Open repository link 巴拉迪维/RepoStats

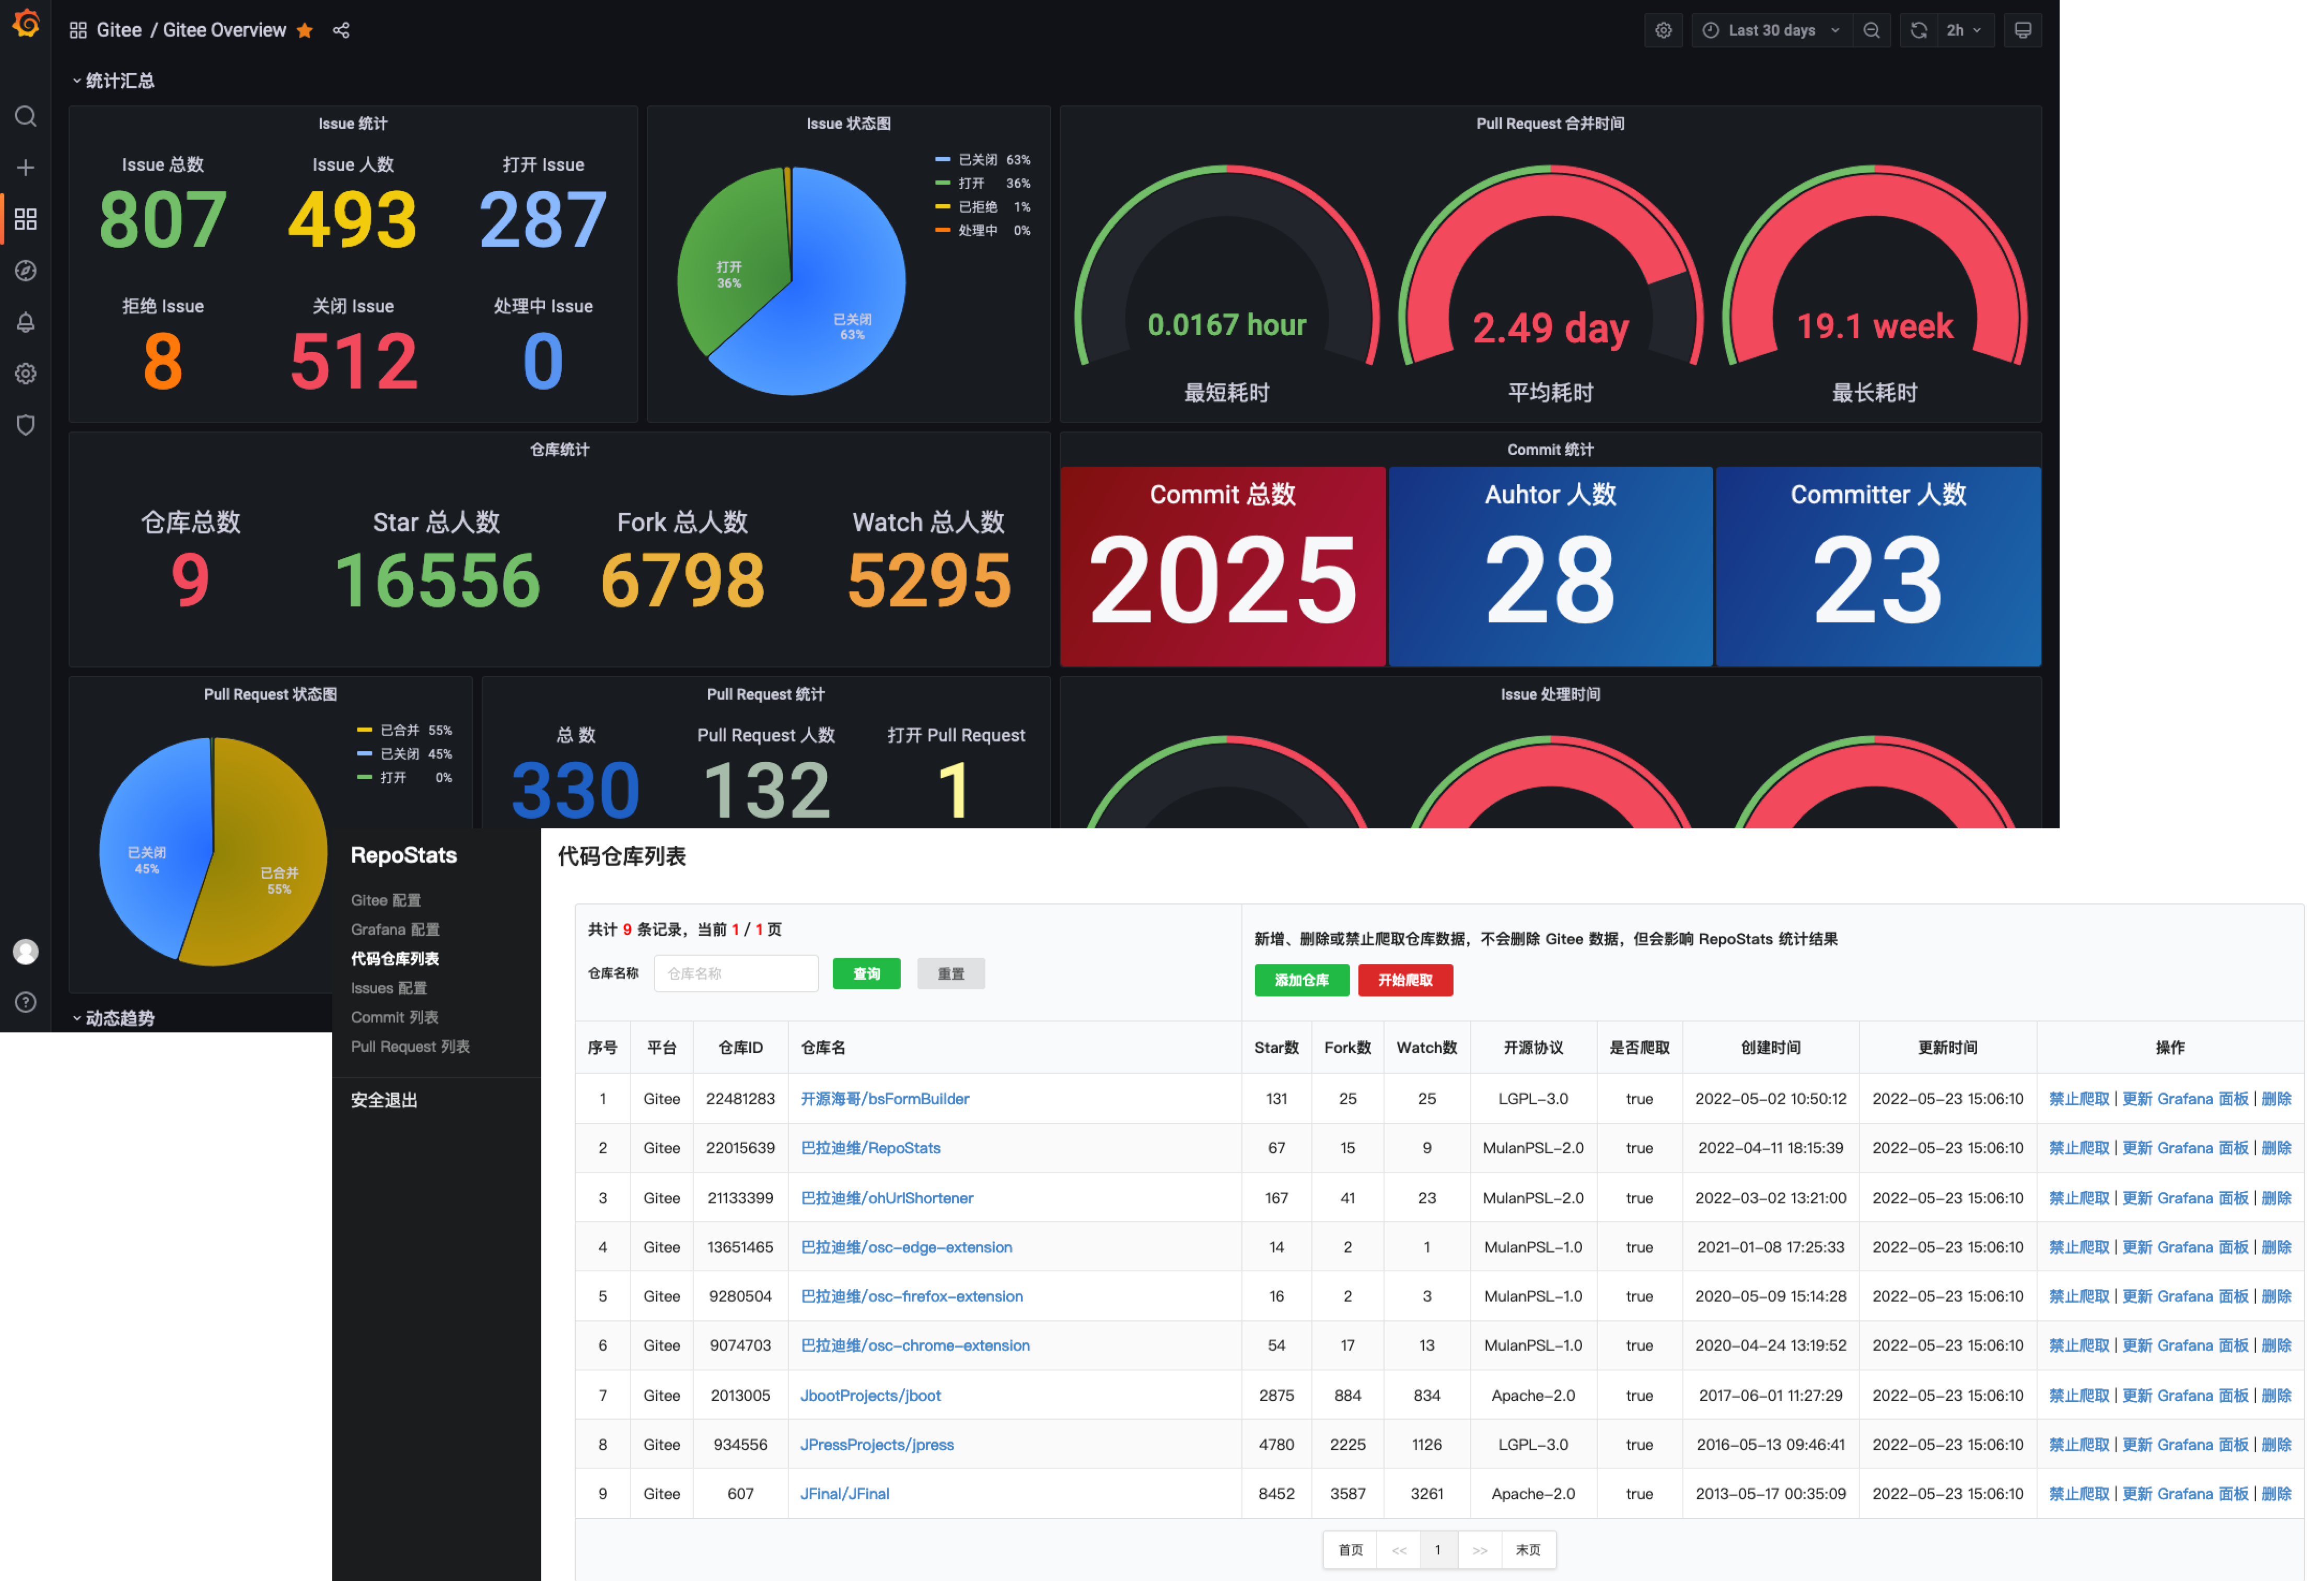870,1148
